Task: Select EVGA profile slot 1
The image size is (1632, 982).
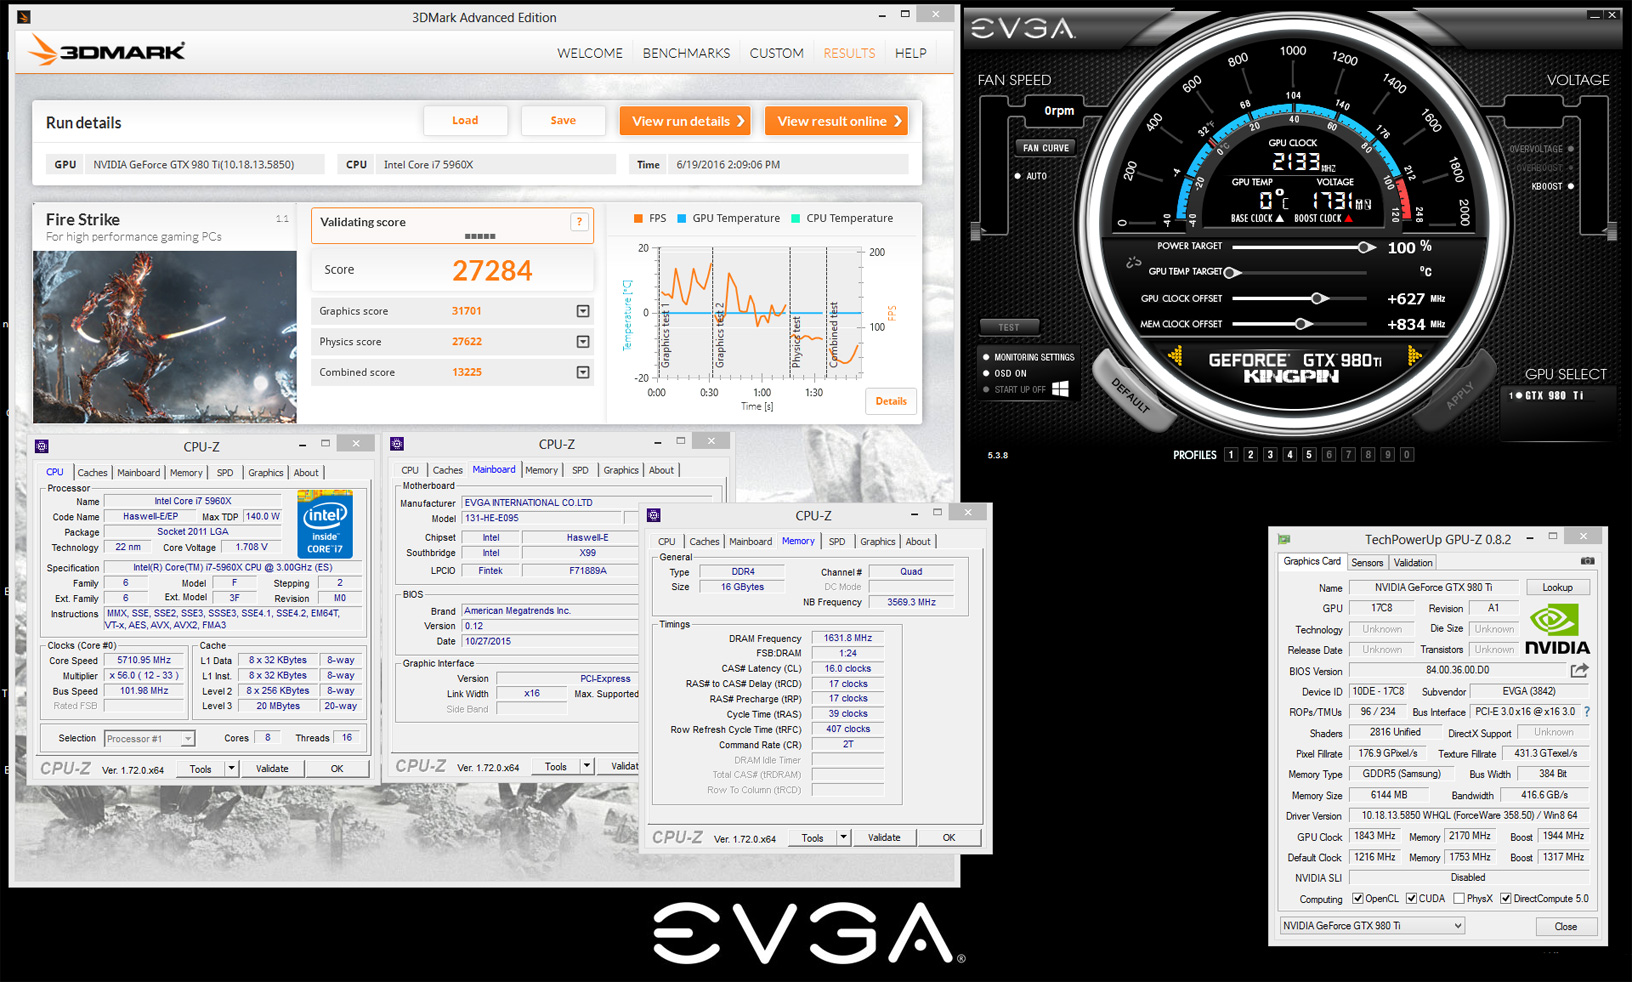Action: click(x=1231, y=455)
